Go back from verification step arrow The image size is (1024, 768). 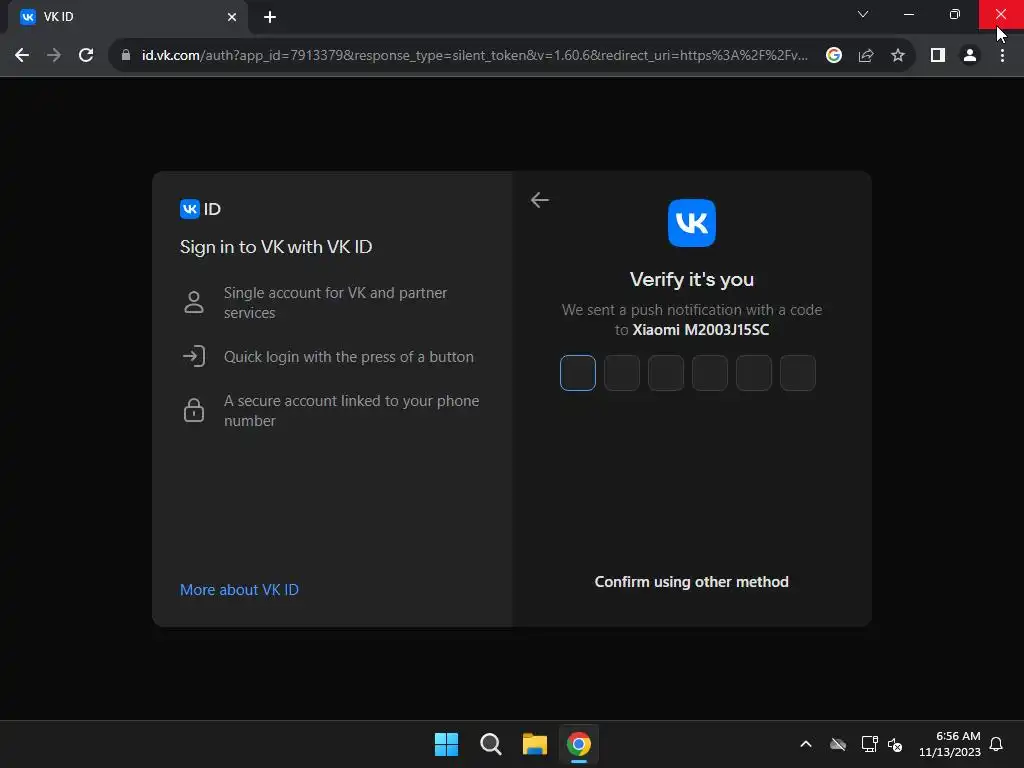[x=539, y=200]
